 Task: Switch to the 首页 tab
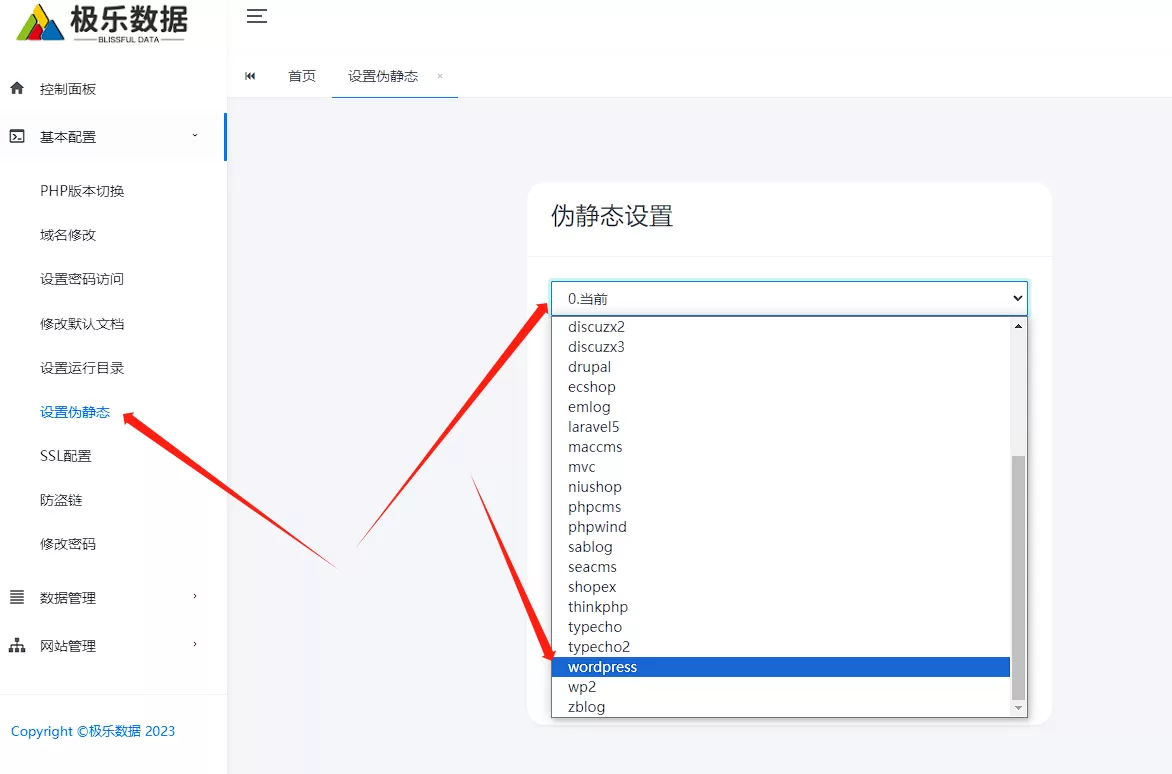(x=302, y=75)
